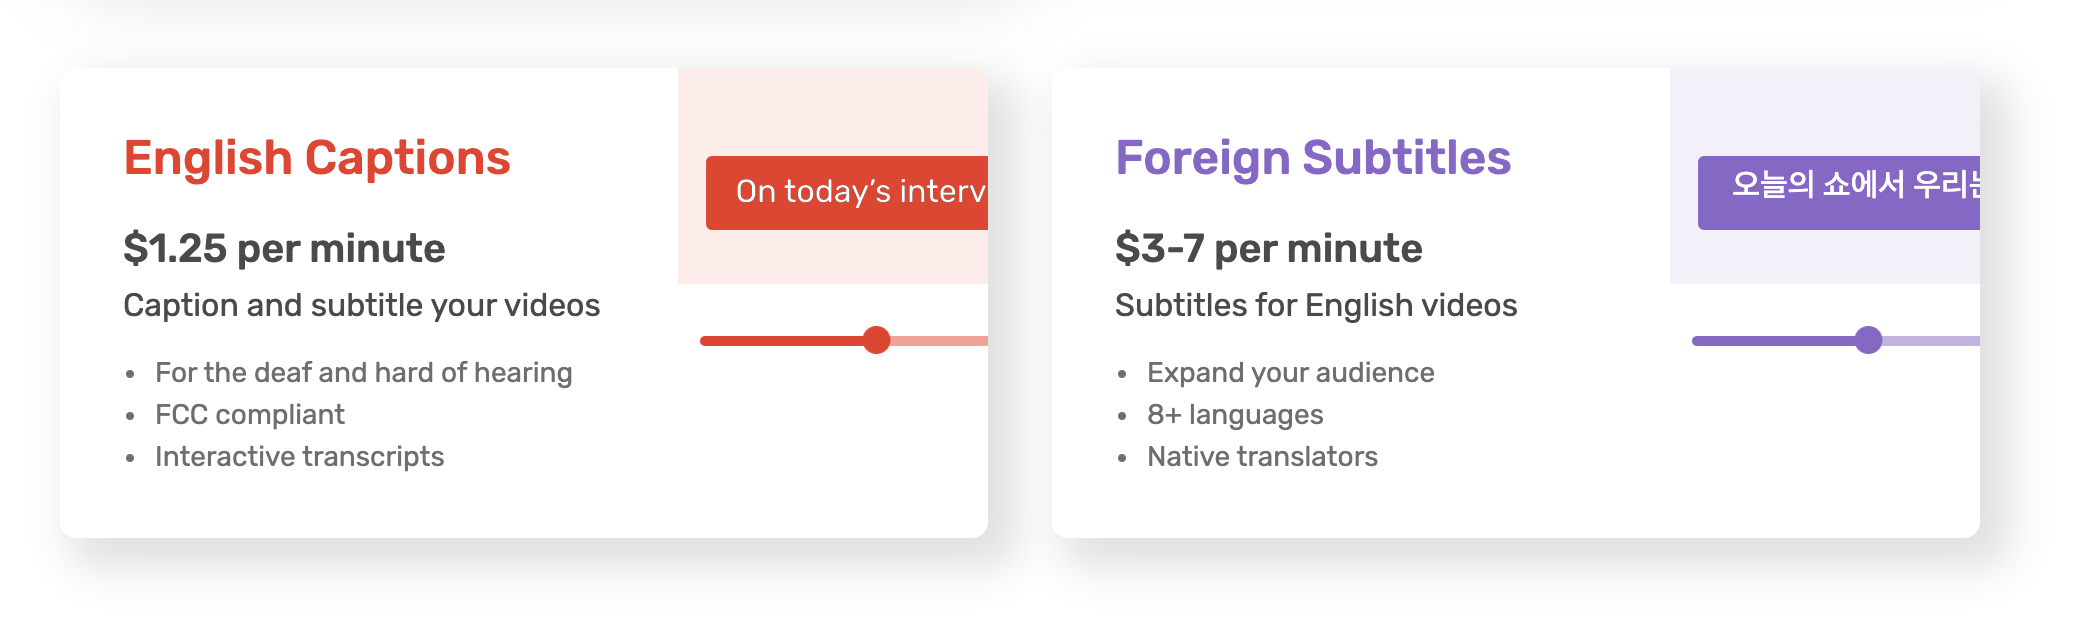Click the purple slider handle
This screenshot has height=628, width=2098.
(x=1868, y=340)
